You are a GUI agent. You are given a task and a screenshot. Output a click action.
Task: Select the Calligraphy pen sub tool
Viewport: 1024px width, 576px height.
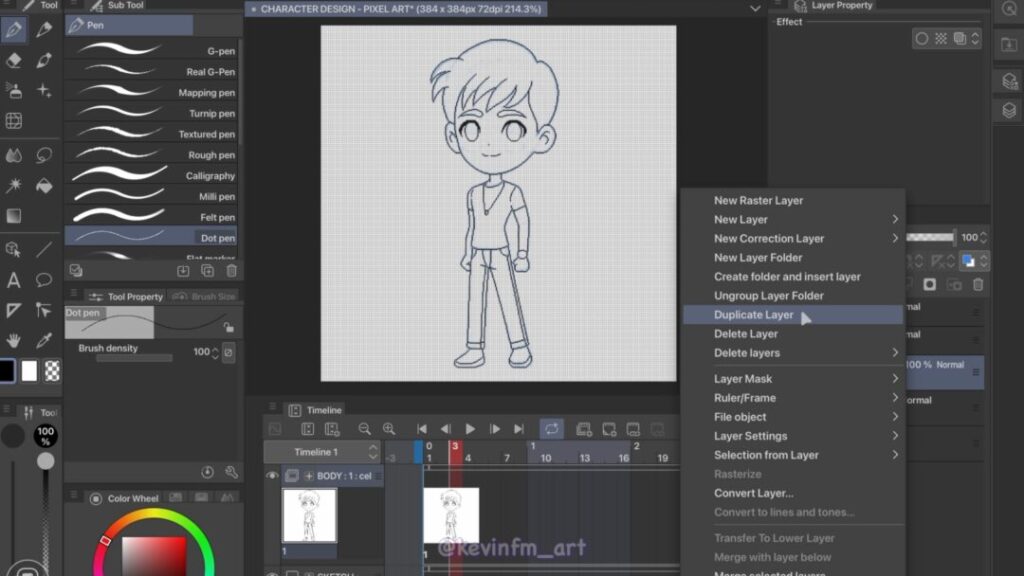[x=150, y=176]
